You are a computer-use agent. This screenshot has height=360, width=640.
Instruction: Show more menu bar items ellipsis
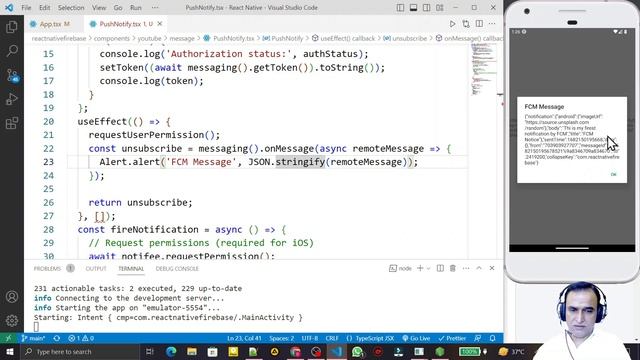point(155,8)
